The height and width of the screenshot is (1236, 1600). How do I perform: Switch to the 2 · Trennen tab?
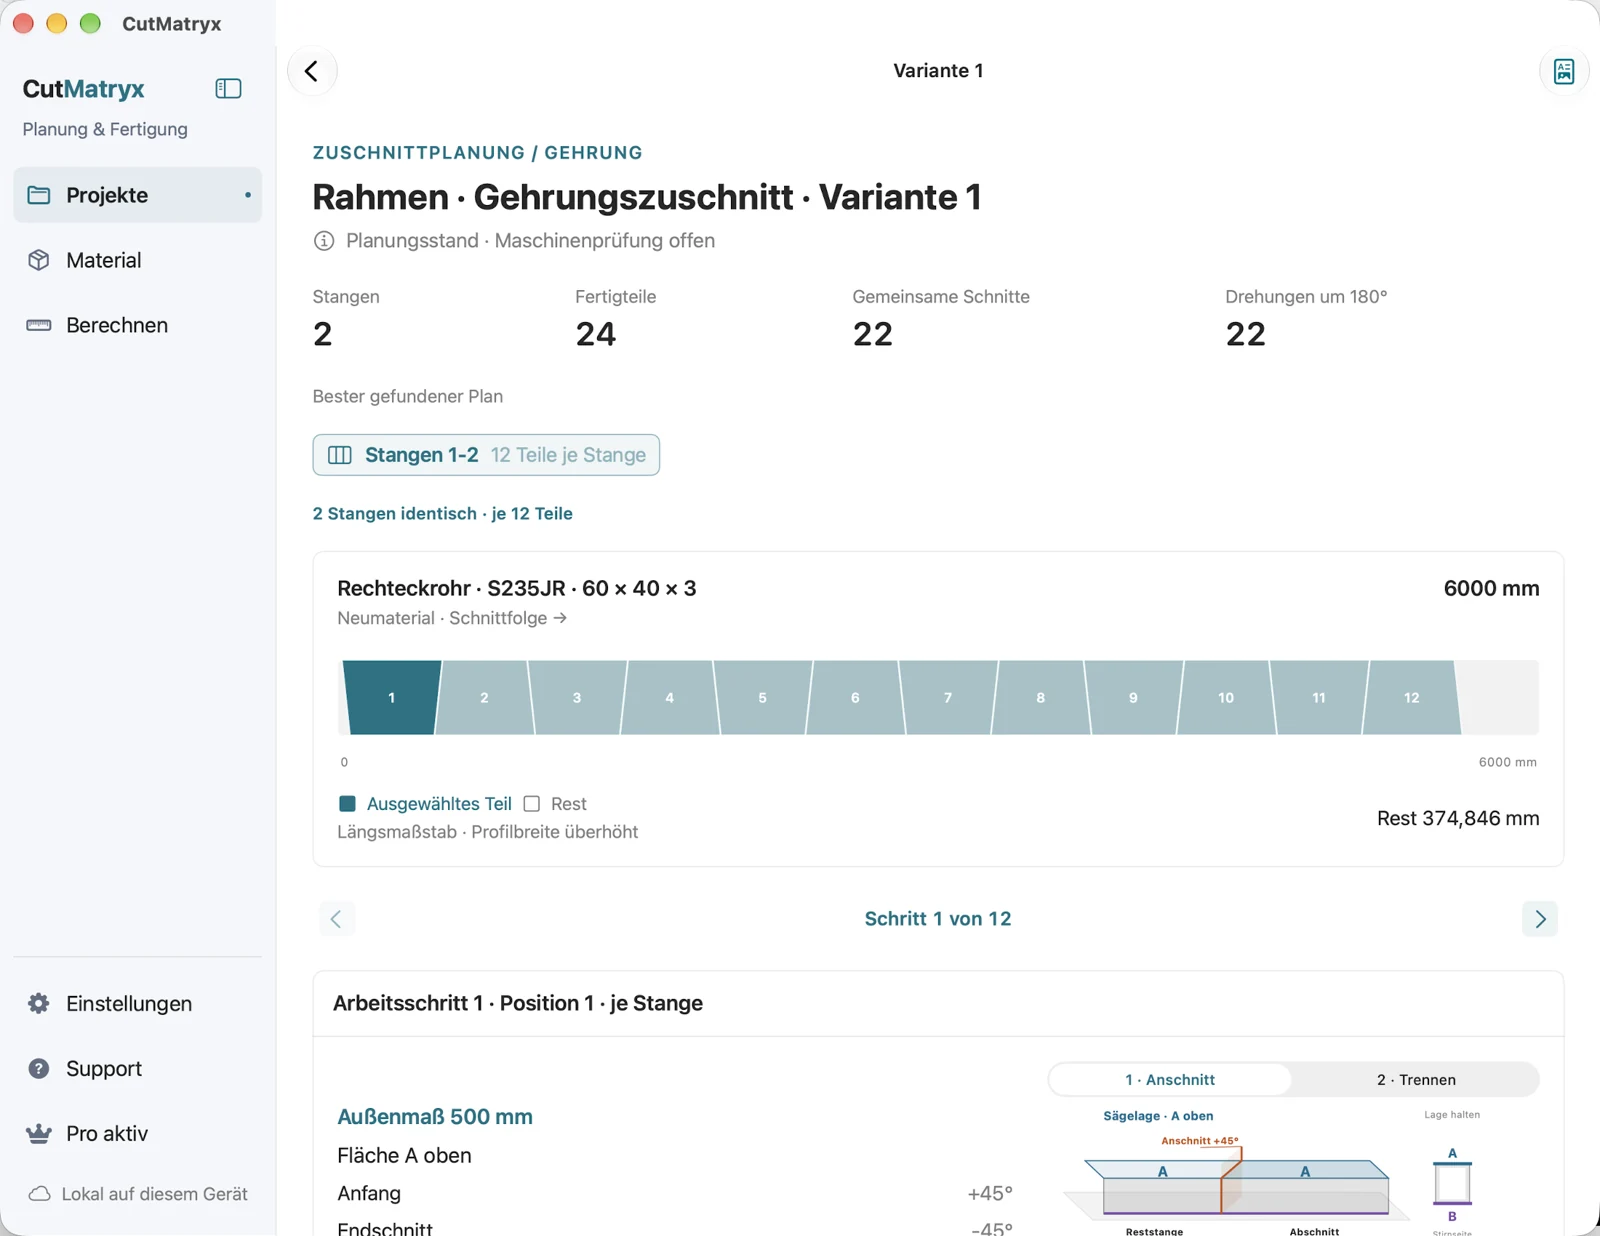click(x=1416, y=1080)
